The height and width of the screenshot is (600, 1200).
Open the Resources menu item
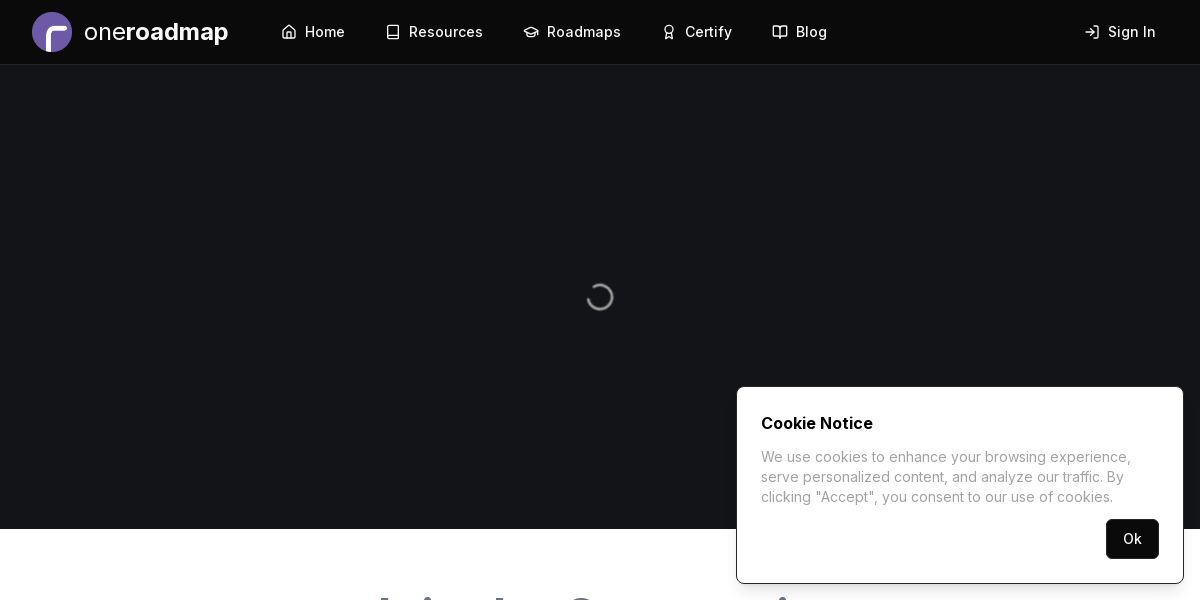(x=434, y=32)
